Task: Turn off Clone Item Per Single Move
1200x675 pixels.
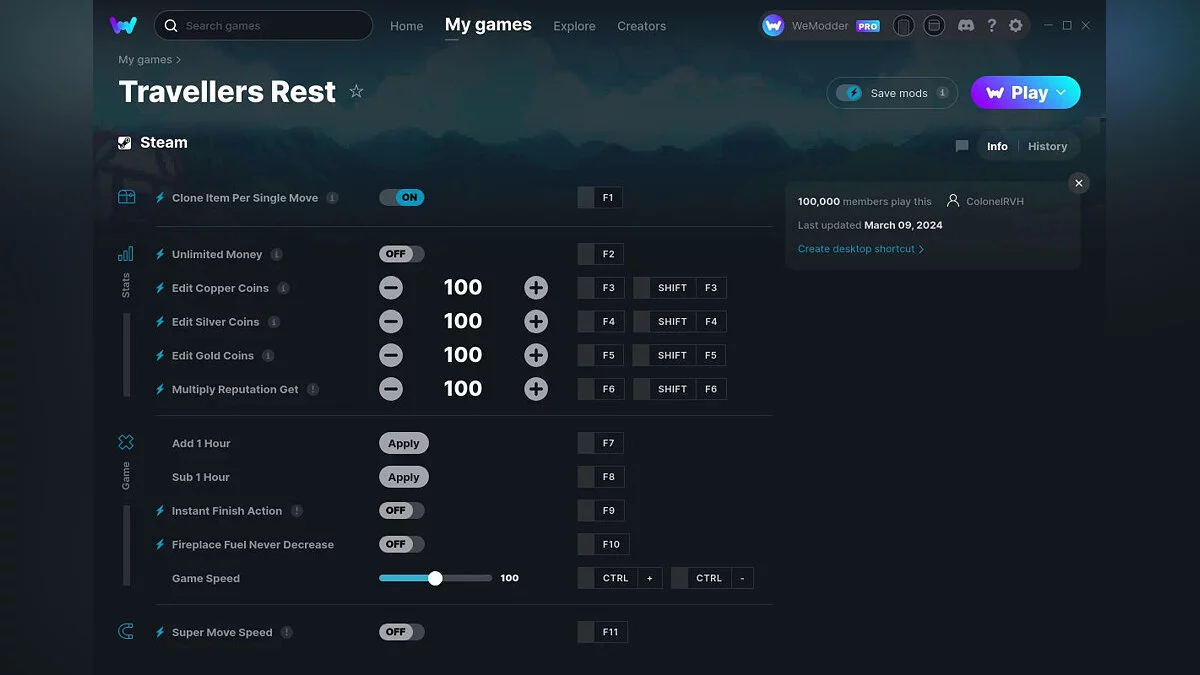Action: point(402,198)
